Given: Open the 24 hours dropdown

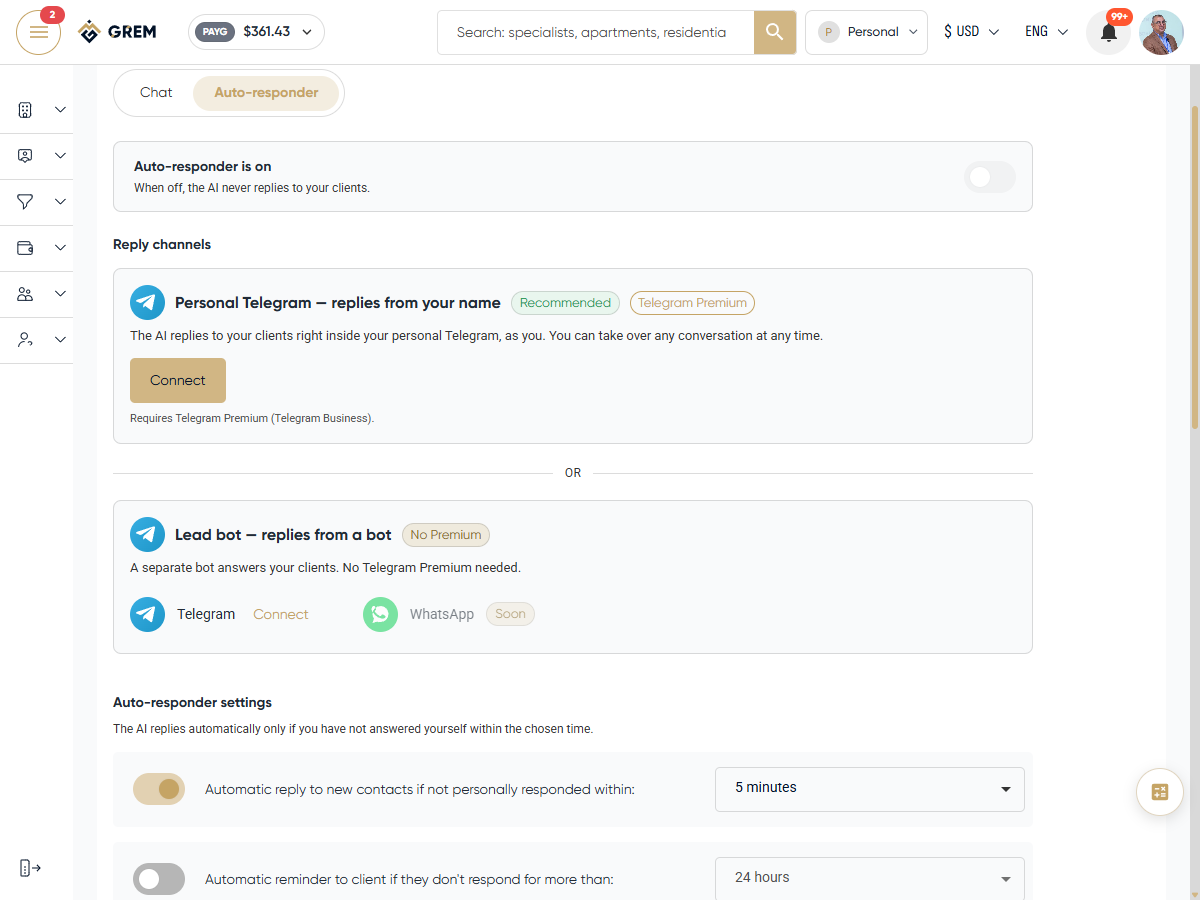Looking at the screenshot, I should pyautogui.click(x=870, y=878).
